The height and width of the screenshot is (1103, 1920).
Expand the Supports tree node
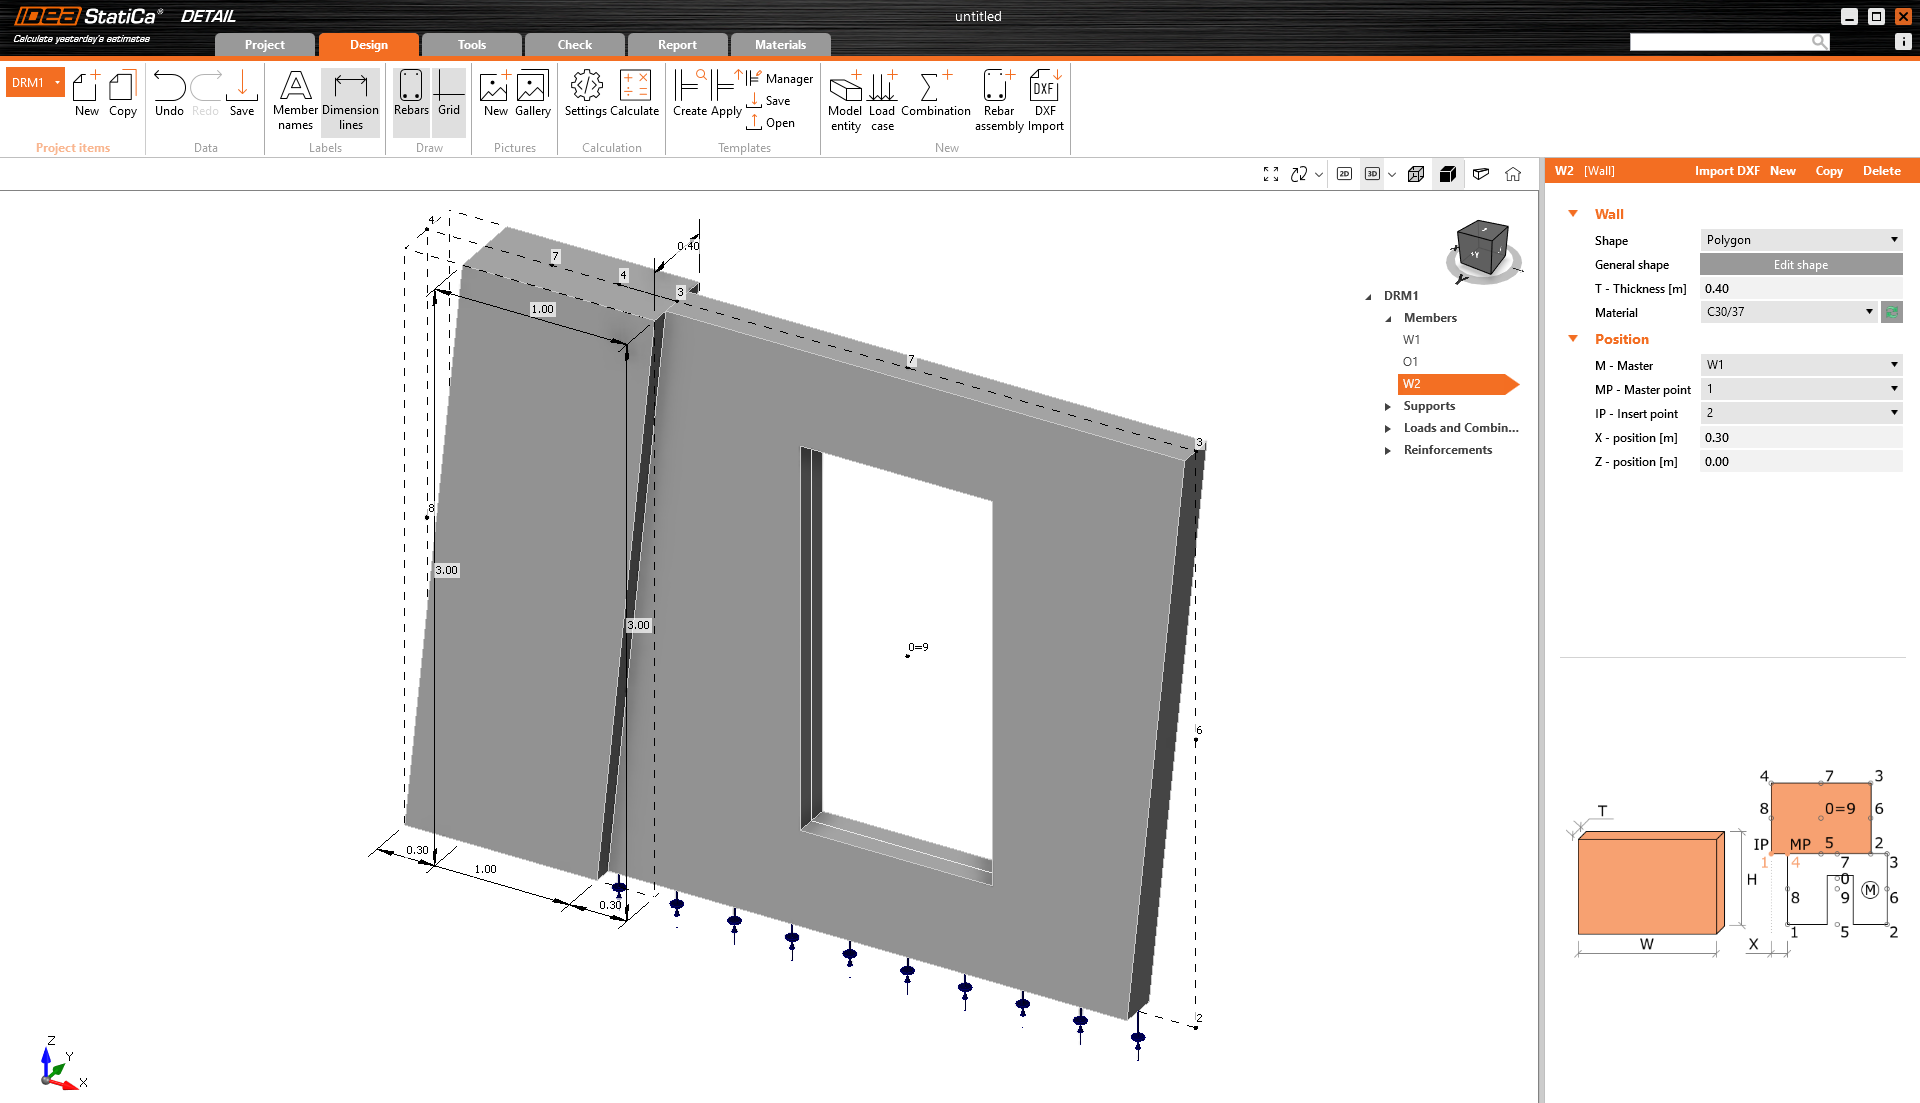pyautogui.click(x=1388, y=406)
